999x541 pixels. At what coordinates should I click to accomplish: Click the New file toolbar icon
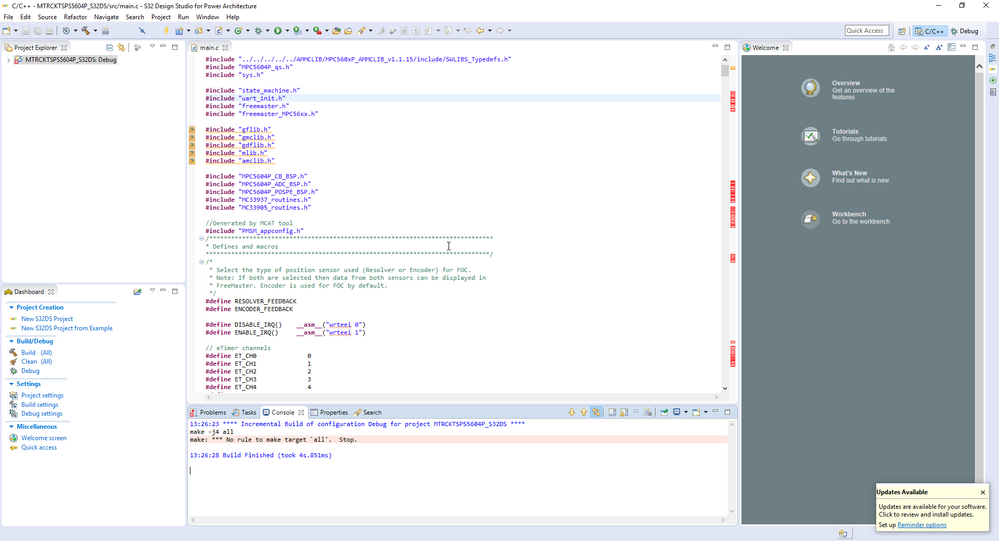click(x=6, y=31)
